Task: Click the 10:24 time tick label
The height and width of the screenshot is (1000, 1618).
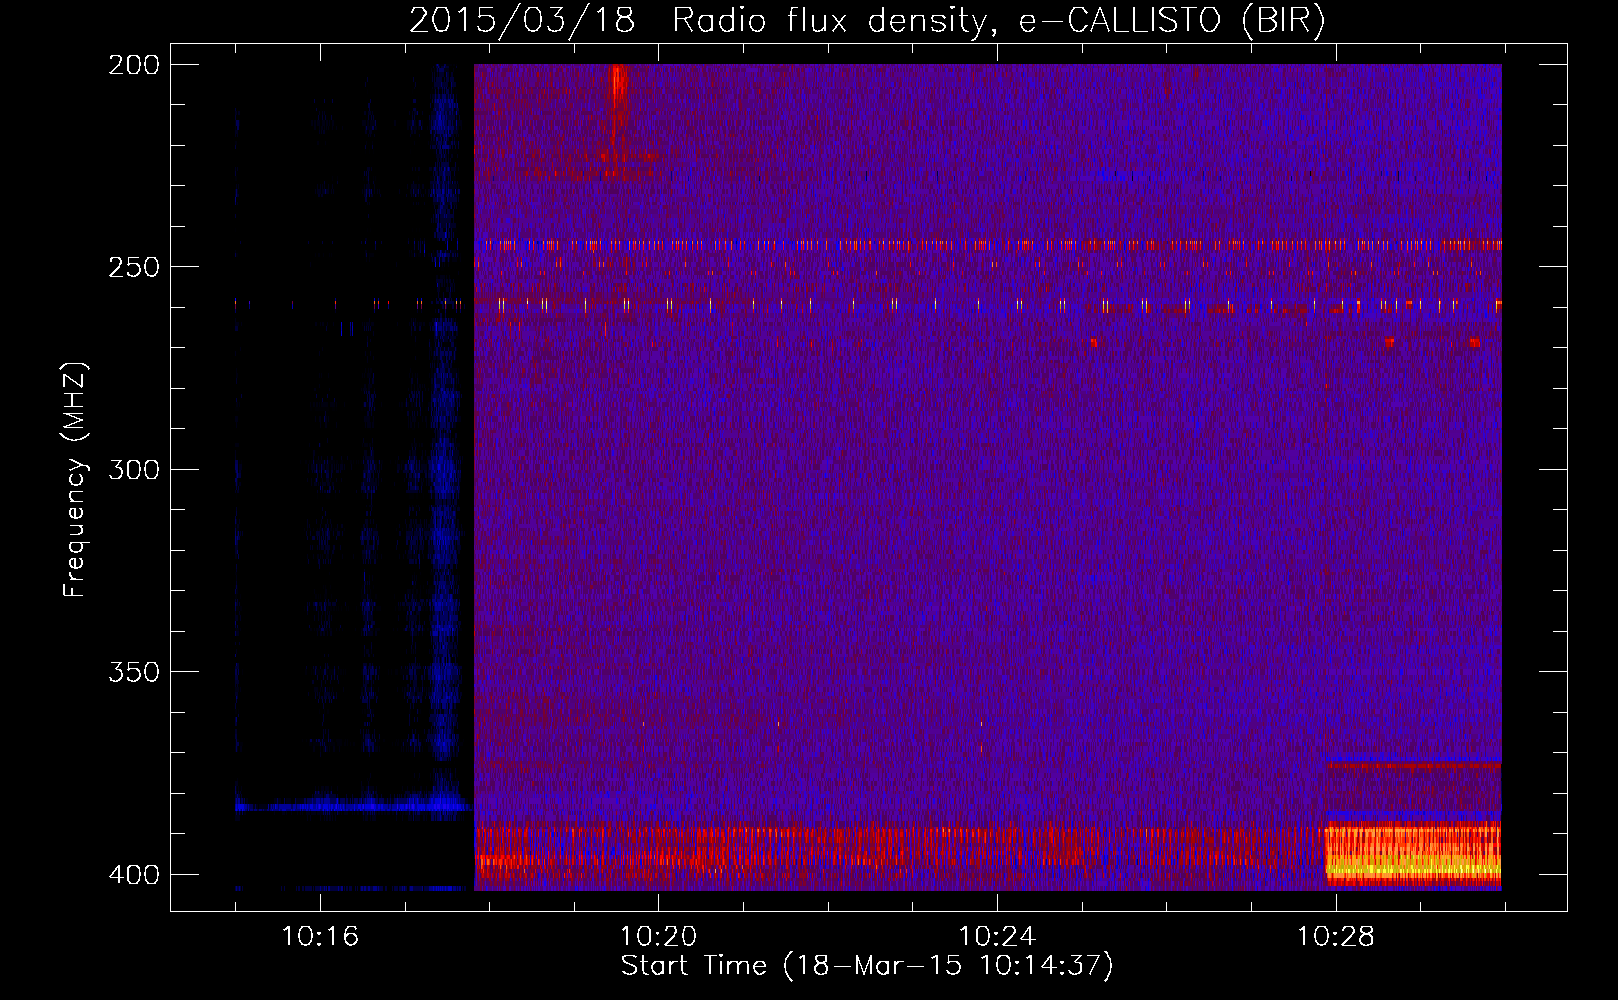Action: point(997,936)
